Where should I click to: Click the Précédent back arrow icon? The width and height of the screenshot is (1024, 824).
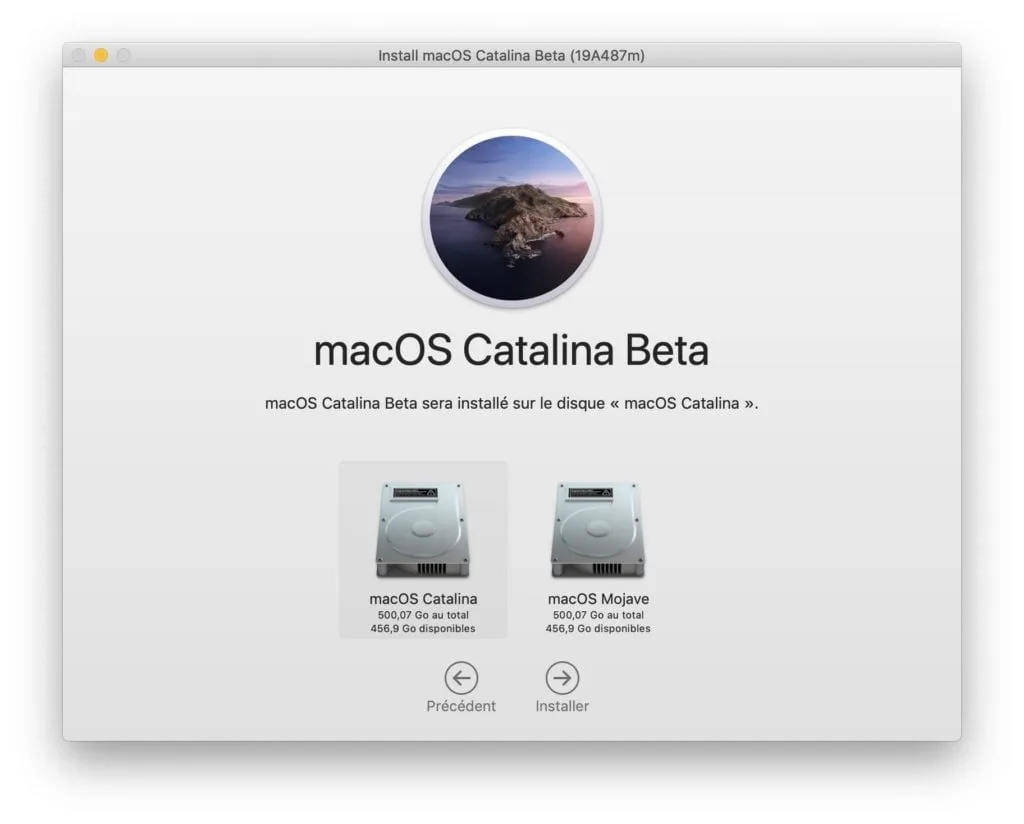click(461, 678)
